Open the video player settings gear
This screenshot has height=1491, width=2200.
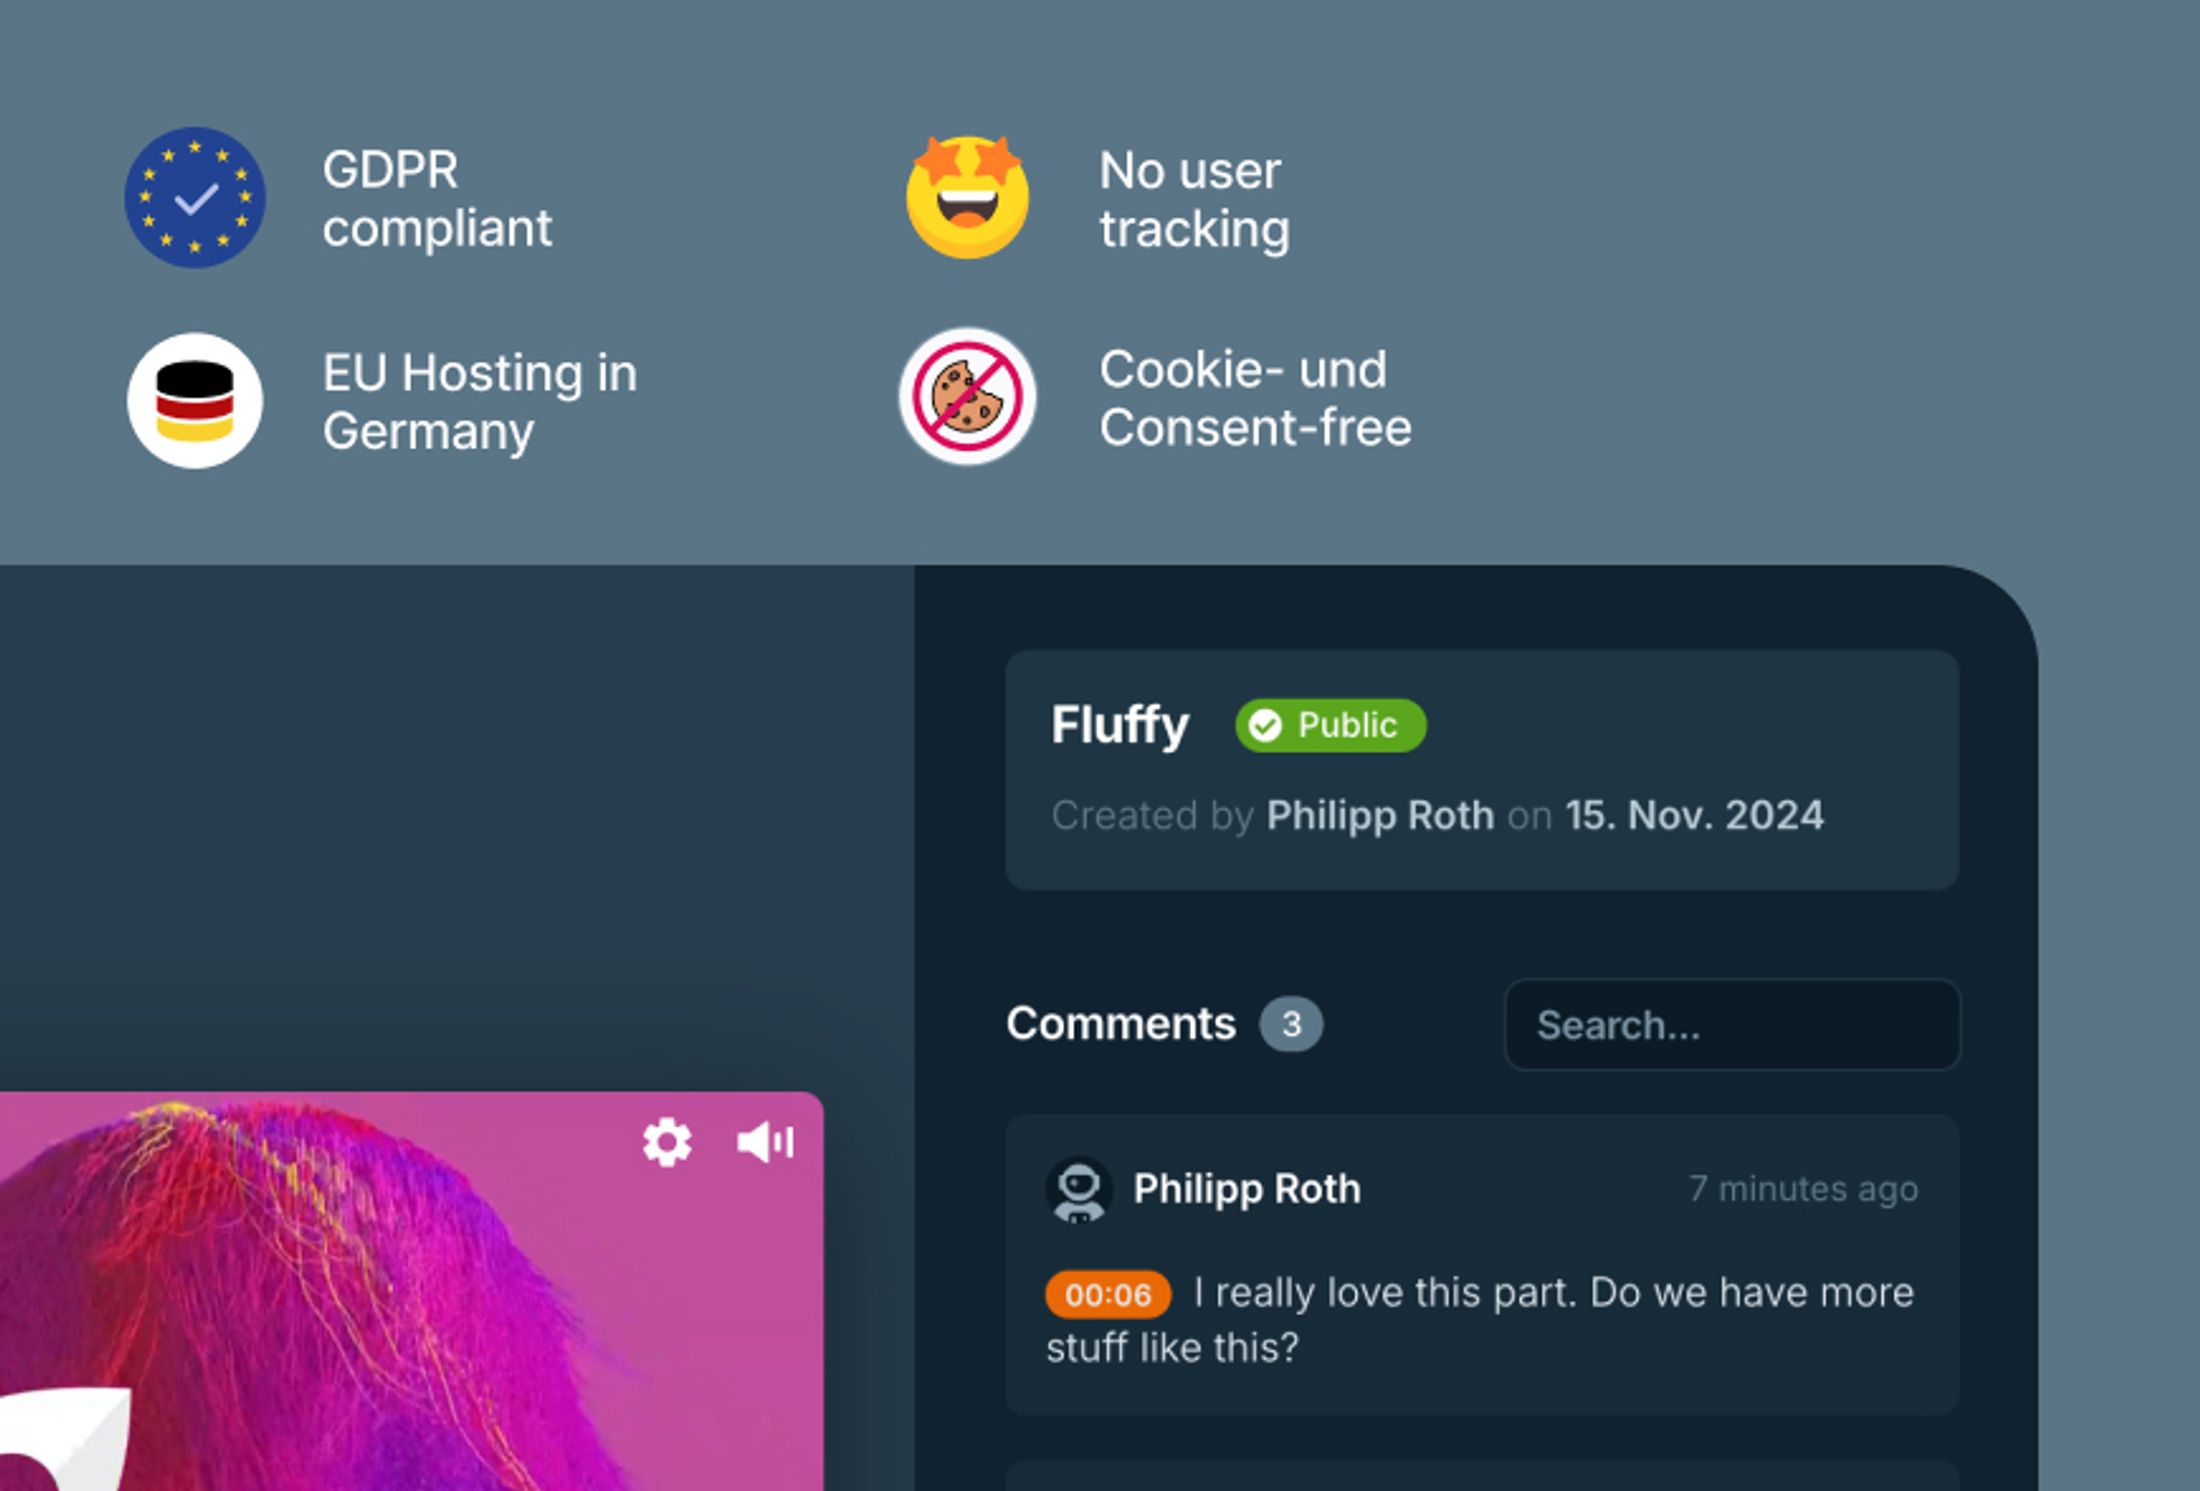tap(668, 1143)
